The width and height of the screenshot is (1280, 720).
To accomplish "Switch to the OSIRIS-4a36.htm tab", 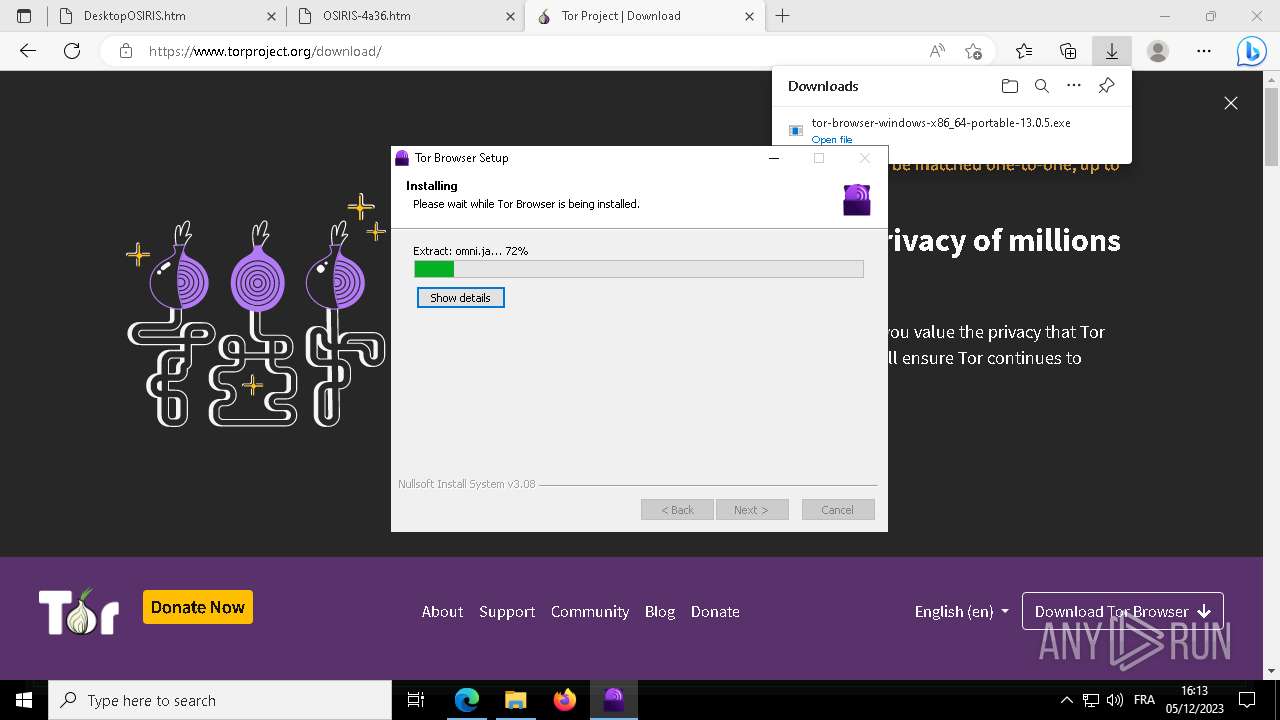I will tap(405, 16).
